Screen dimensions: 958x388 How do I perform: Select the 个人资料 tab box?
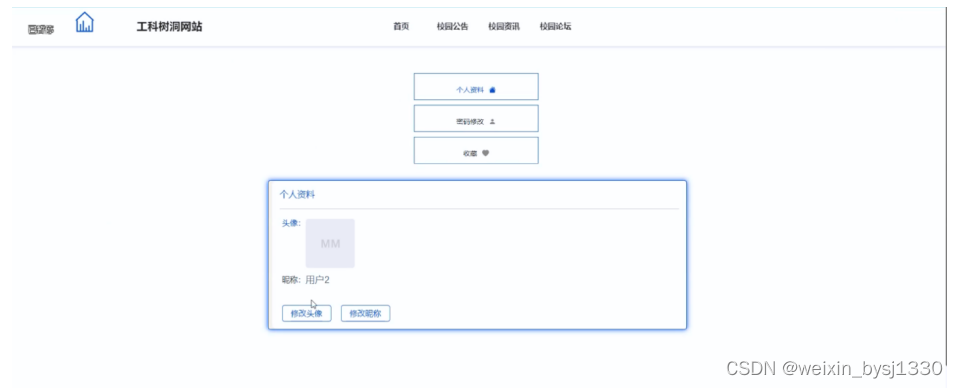pyautogui.click(x=476, y=87)
